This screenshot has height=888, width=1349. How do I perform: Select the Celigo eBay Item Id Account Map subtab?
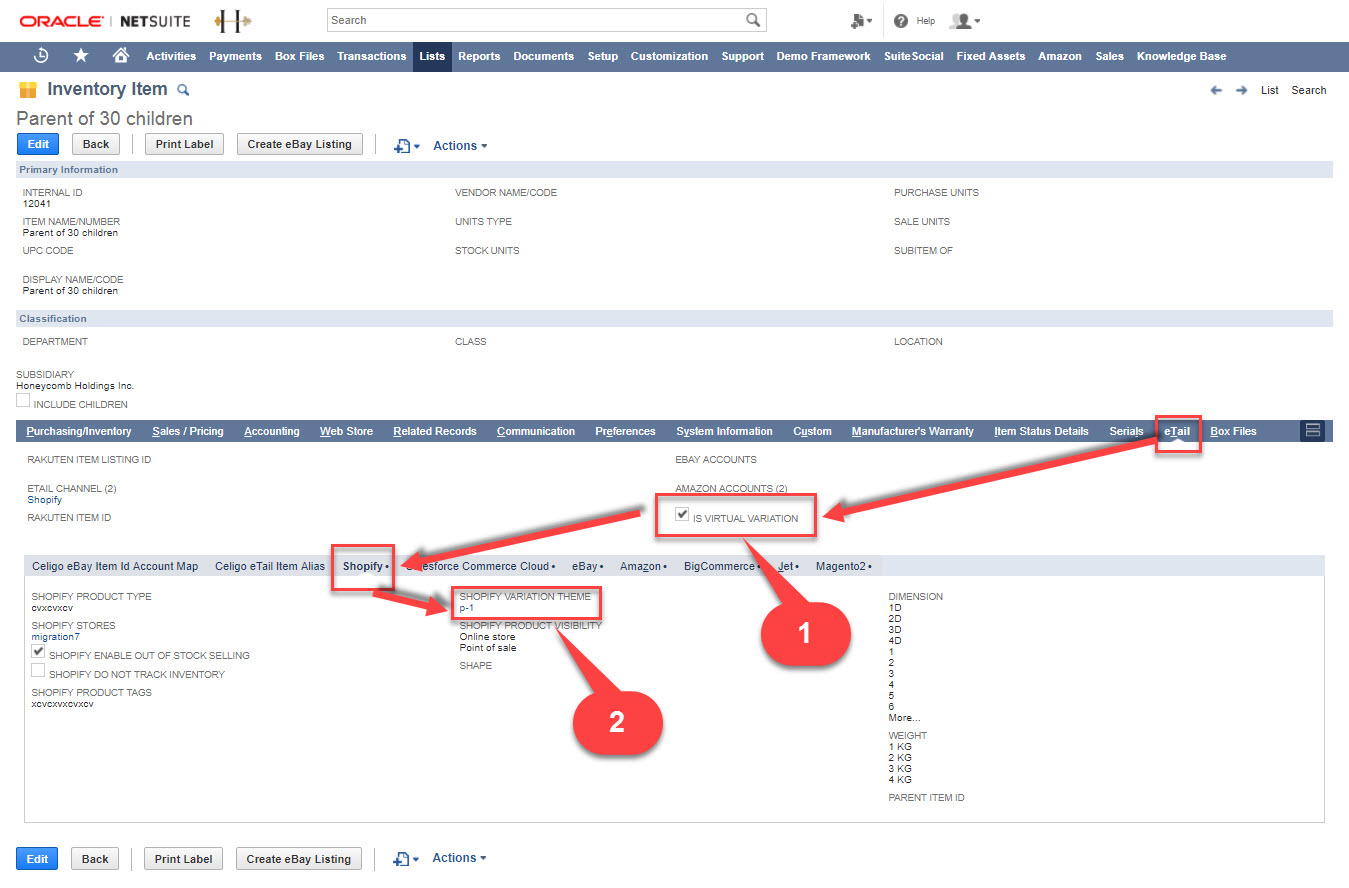click(115, 566)
